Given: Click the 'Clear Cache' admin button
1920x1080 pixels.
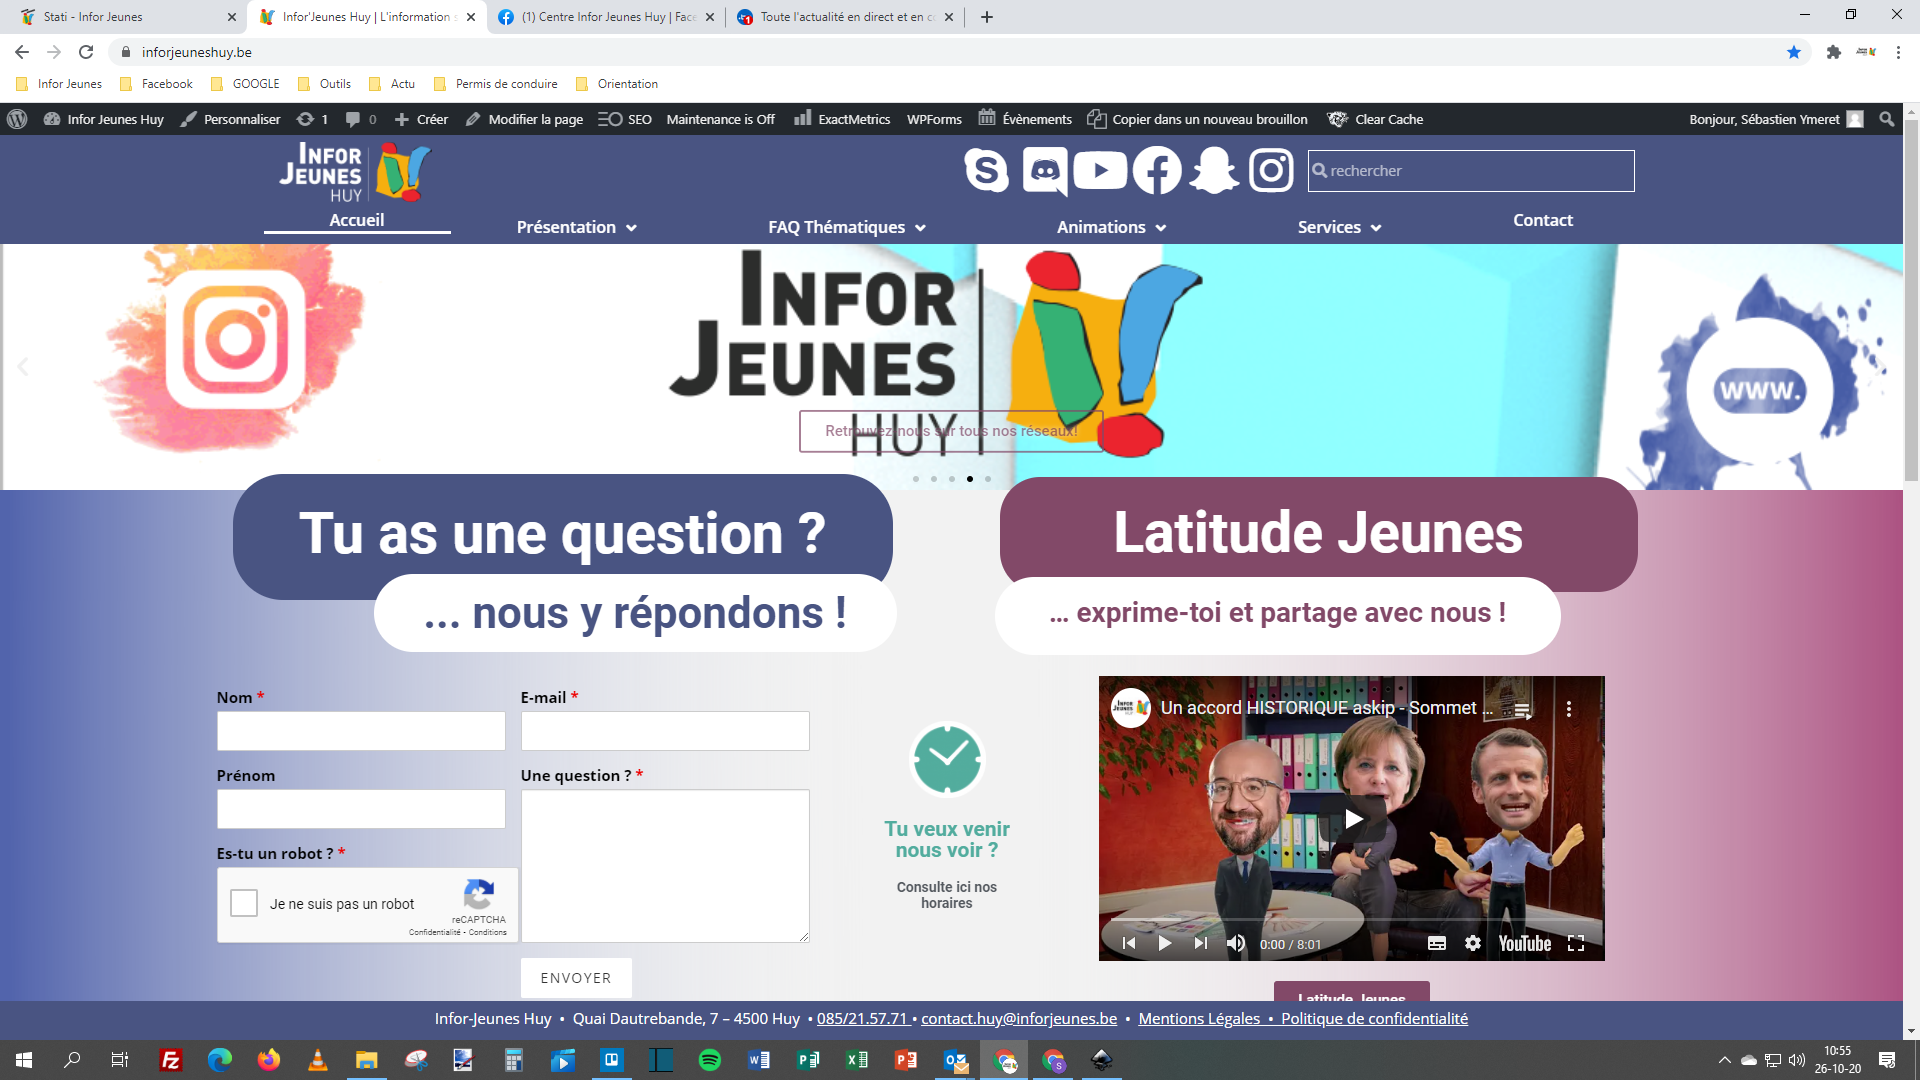Looking at the screenshot, I should (1375, 119).
